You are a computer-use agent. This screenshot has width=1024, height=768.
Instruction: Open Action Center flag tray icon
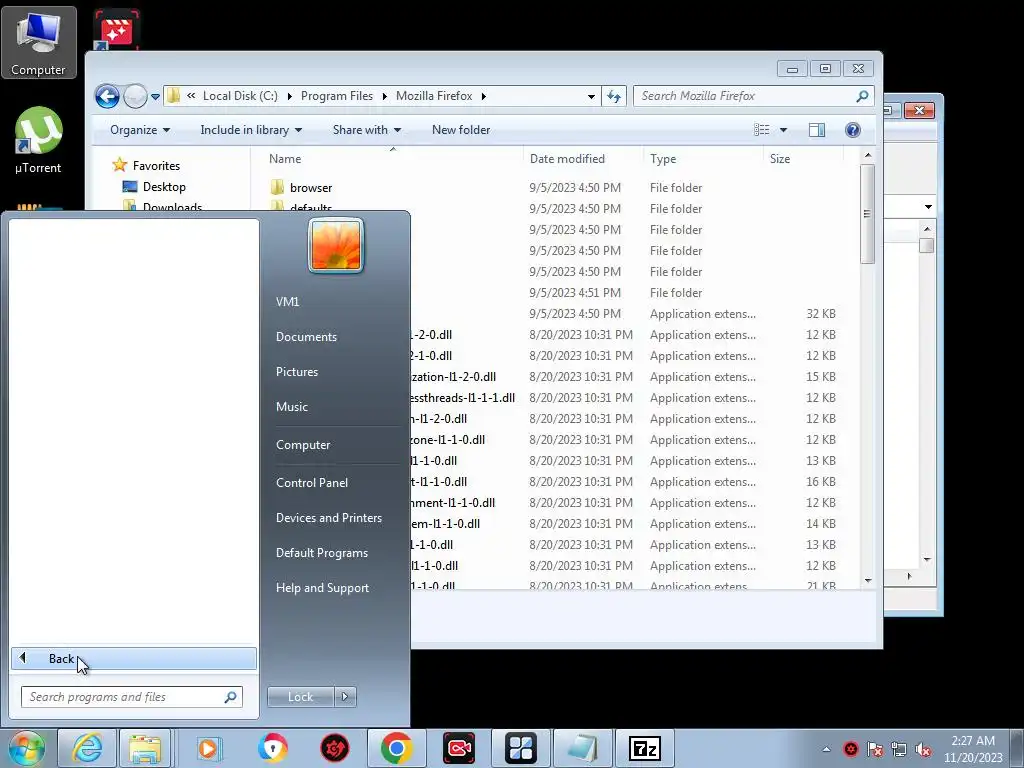tap(874, 749)
